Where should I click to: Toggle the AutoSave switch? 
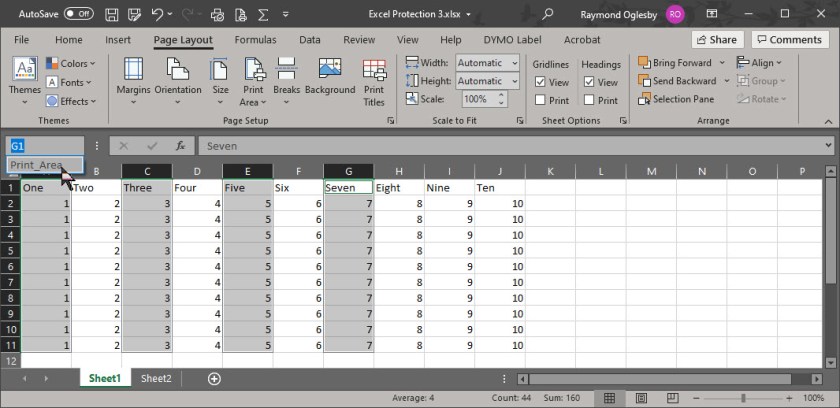(x=79, y=14)
